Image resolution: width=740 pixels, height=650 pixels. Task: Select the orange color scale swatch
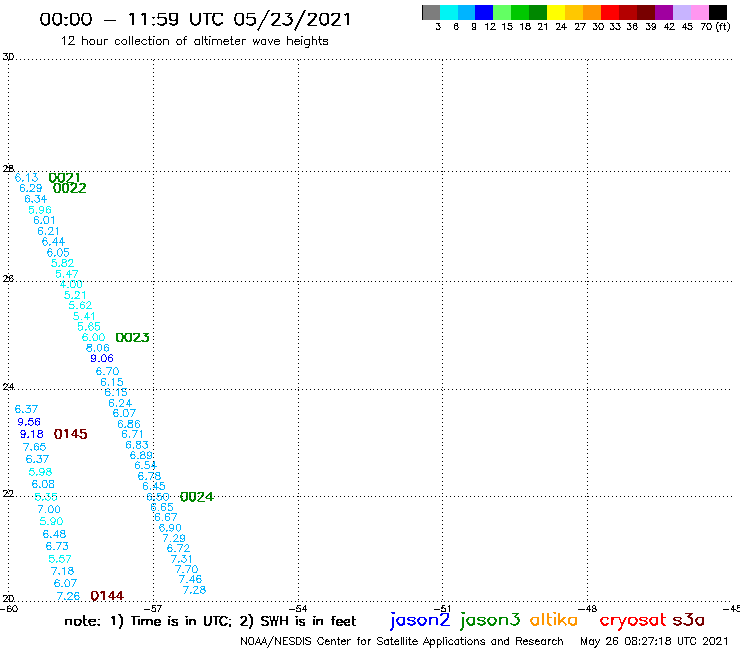tap(592, 12)
